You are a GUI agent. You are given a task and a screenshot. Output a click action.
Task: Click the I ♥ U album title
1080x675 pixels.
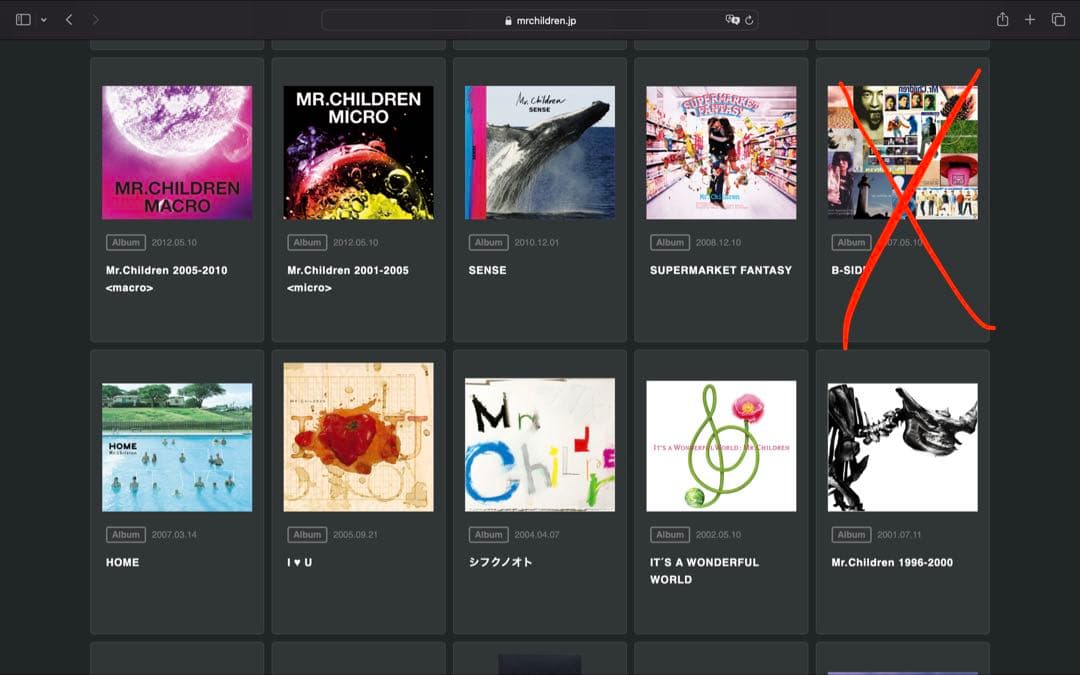300,562
